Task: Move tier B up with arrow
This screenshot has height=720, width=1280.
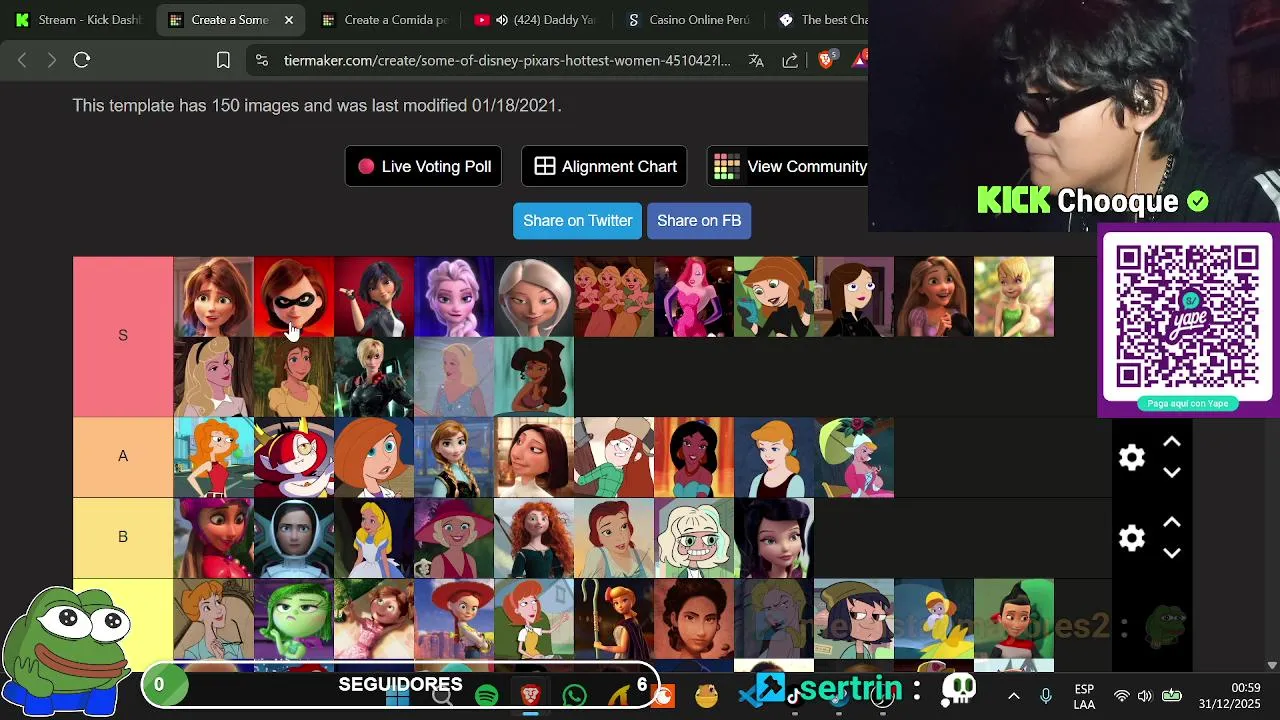Action: click(x=1172, y=523)
